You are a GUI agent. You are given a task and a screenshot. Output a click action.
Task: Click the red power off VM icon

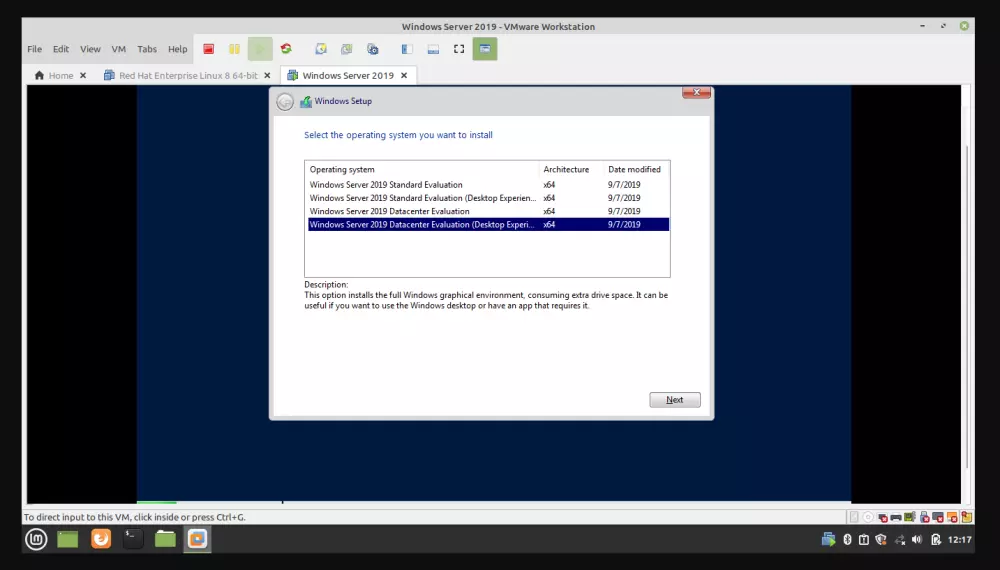pyautogui.click(x=209, y=49)
